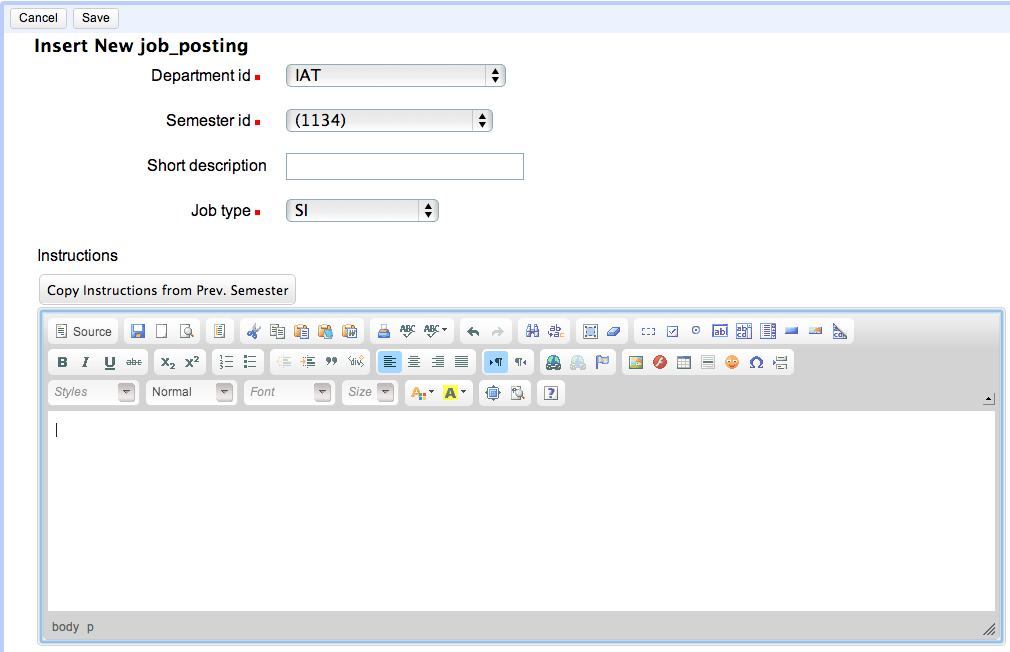Insert an Image into the instructions
The height and width of the screenshot is (652, 1010).
[x=636, y=362]
